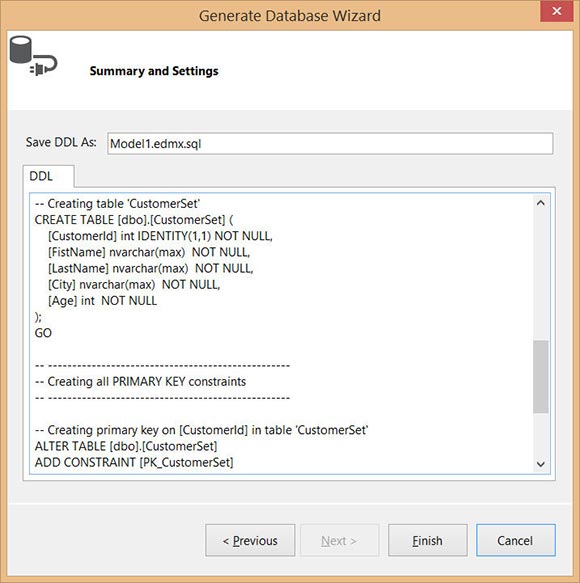The width and height of the screenshot is (580, 583).
Task: Click the ADD CONSTRAINT PK_CustomerSet line
Action: pos(134,462)
